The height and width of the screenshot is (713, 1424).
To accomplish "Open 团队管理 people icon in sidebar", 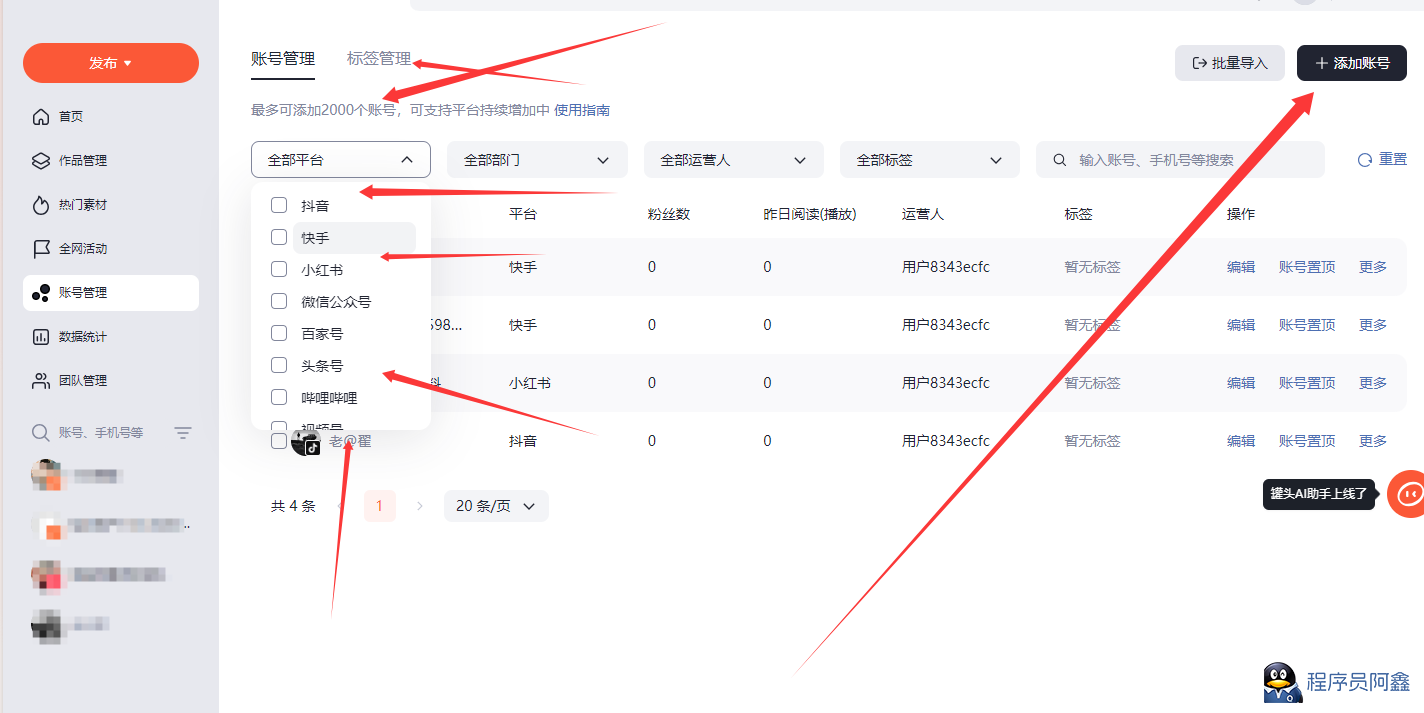I will (41, 381).
